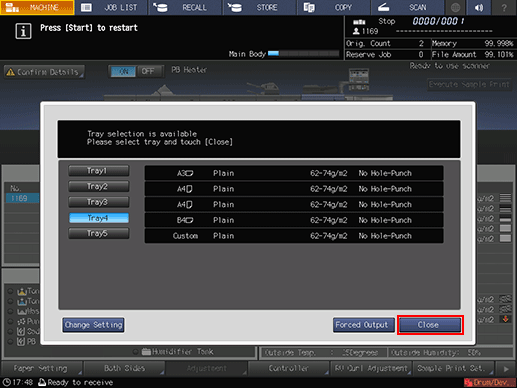Click the File Amount 99.101% value
Screen dimensions: 517x388
click(499, 54)
